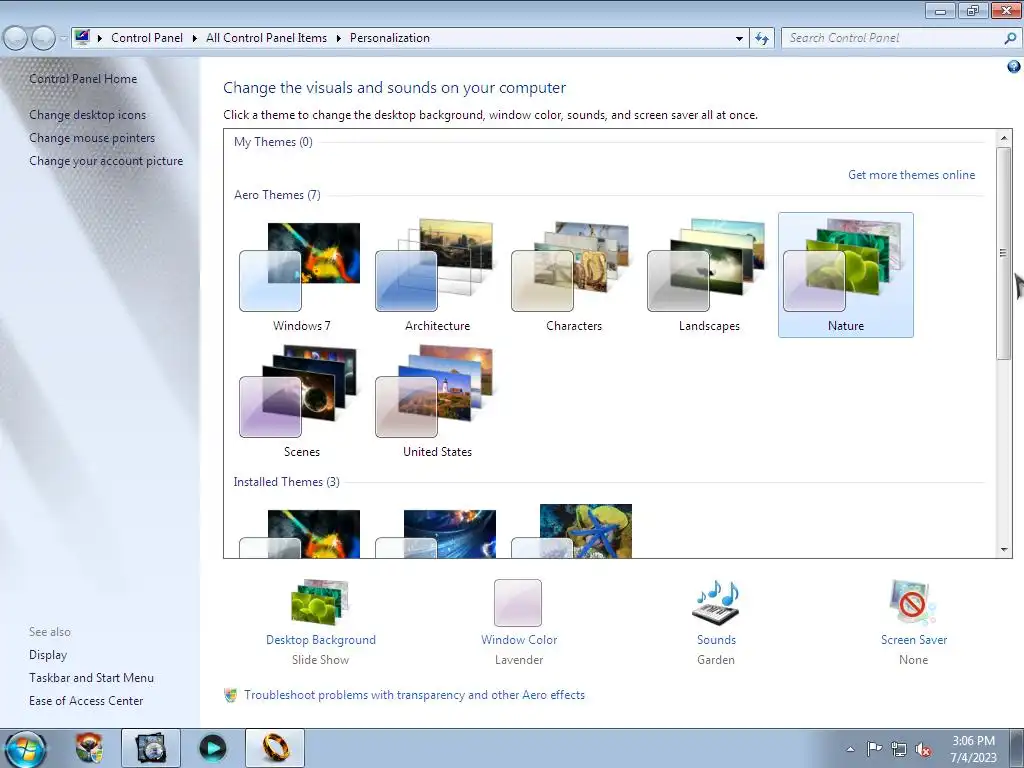Select the Windows 7 Aero theme

coord(301,275)
